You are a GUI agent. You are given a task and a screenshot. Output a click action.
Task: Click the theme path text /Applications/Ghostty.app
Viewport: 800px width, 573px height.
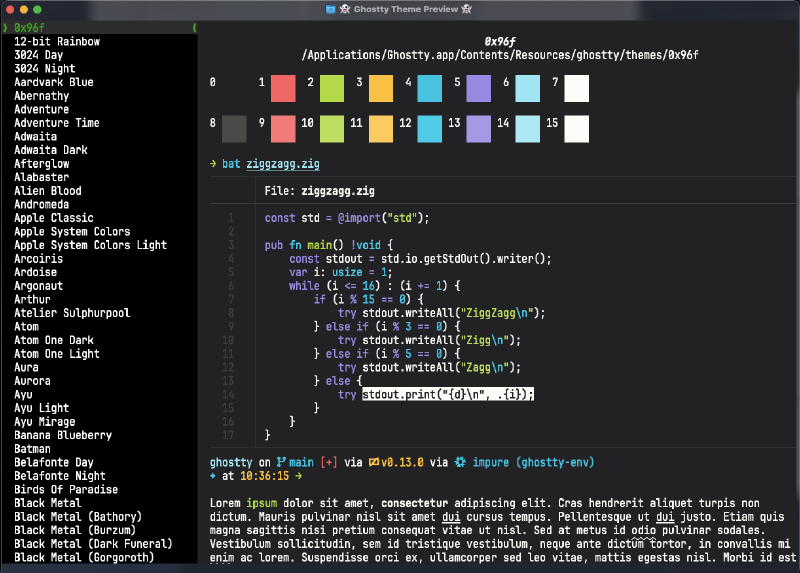500,55
